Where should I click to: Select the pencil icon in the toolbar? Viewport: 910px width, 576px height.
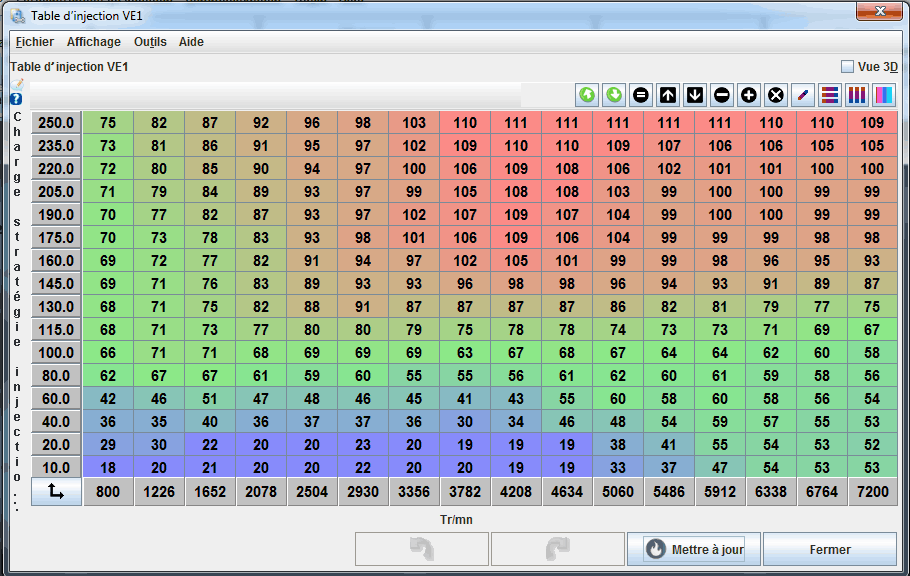point(802,95)
